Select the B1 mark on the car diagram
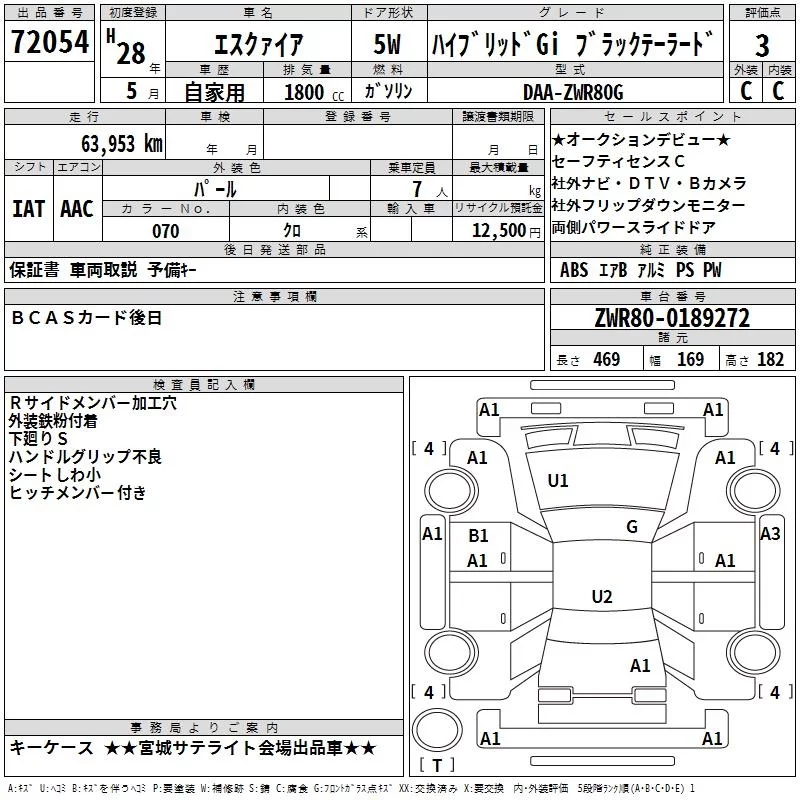Screen dimensions: 800x800 478,536
